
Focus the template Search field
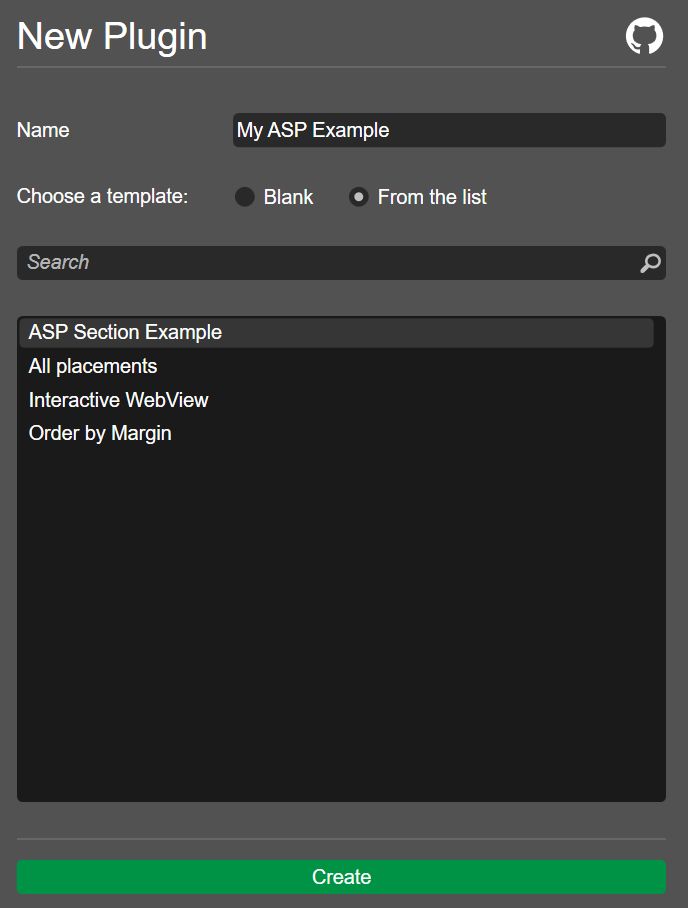341,263
